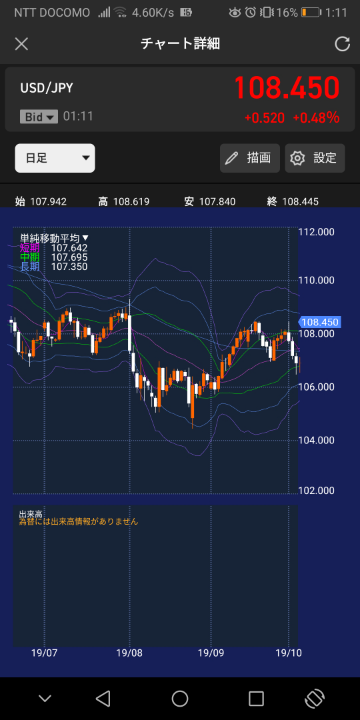The width and height of the screenshot is (360, 720).
Task: Tap the 01:11 quote timestamp
Action: click(78, 117)
